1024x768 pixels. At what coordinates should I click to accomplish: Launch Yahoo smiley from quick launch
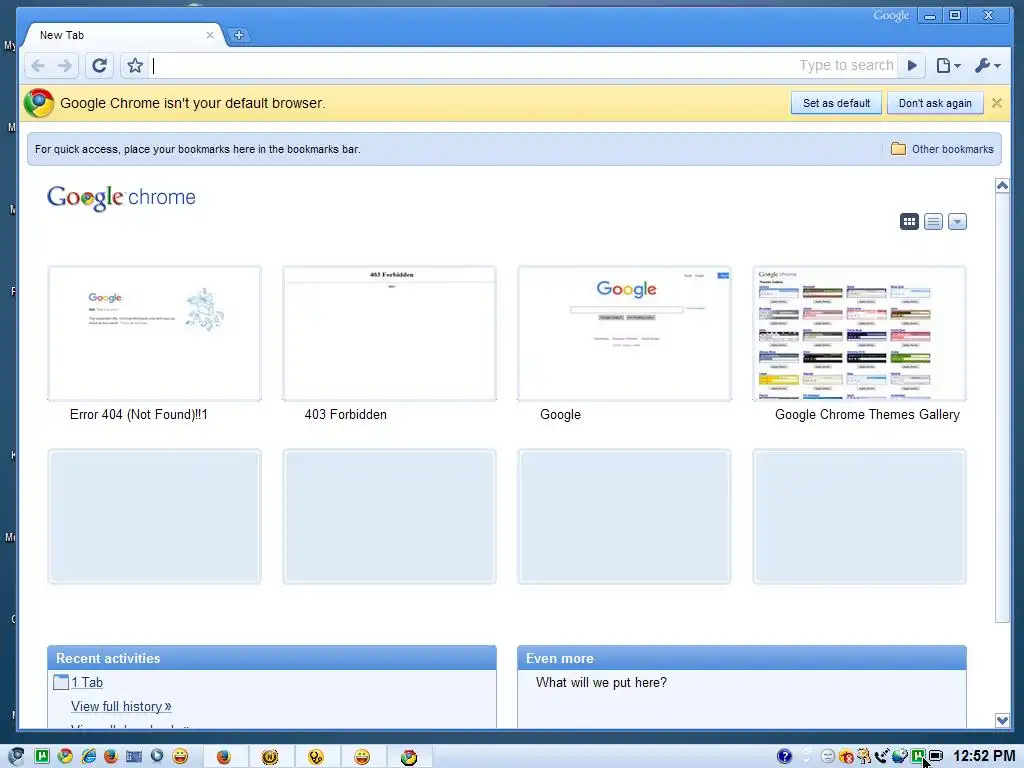[180, 756]
